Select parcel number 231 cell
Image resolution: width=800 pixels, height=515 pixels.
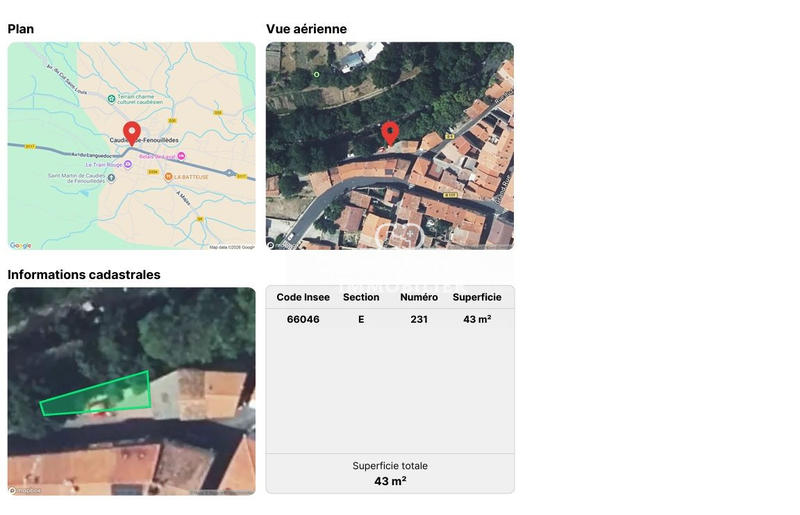(419, 320)
